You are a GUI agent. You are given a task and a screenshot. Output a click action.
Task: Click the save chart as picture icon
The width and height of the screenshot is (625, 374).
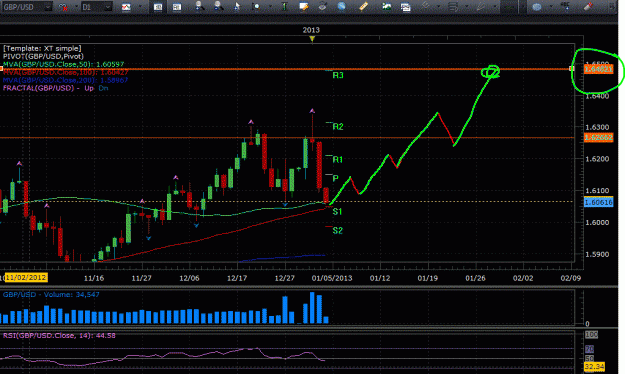tap(386, 6)
